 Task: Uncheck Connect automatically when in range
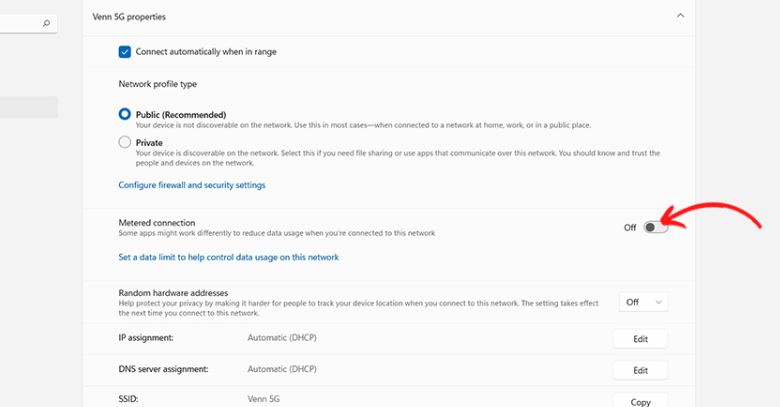124,52
